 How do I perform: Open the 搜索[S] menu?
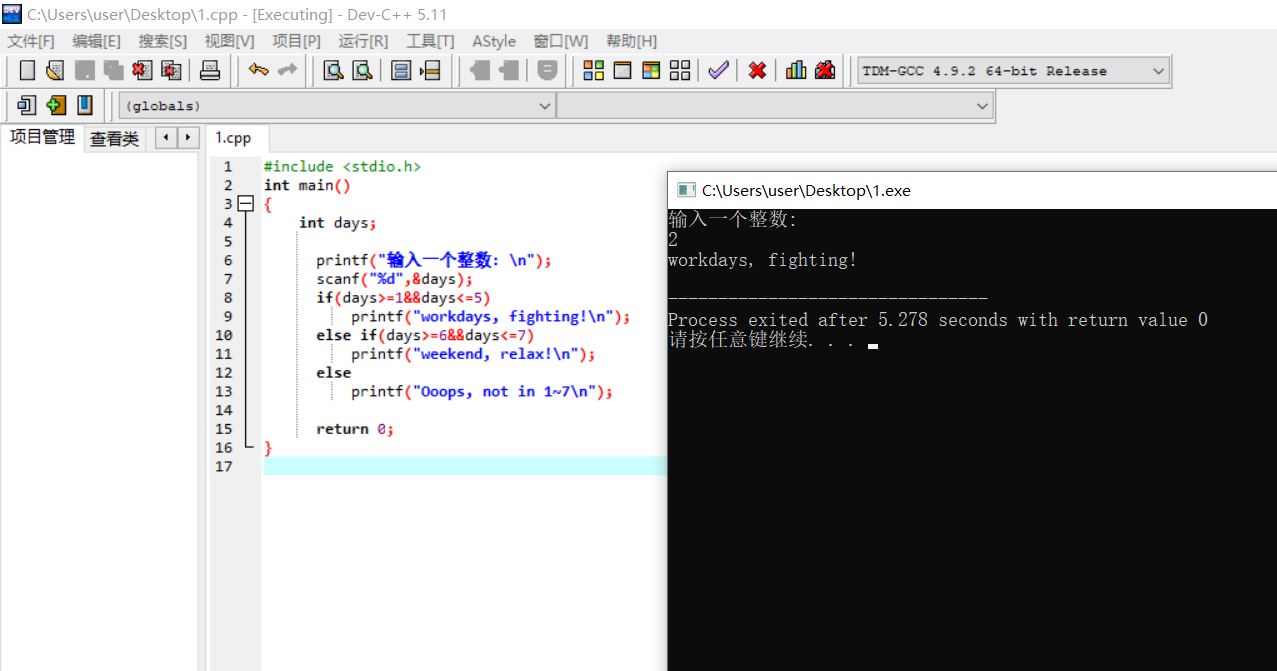click(162, 41)
